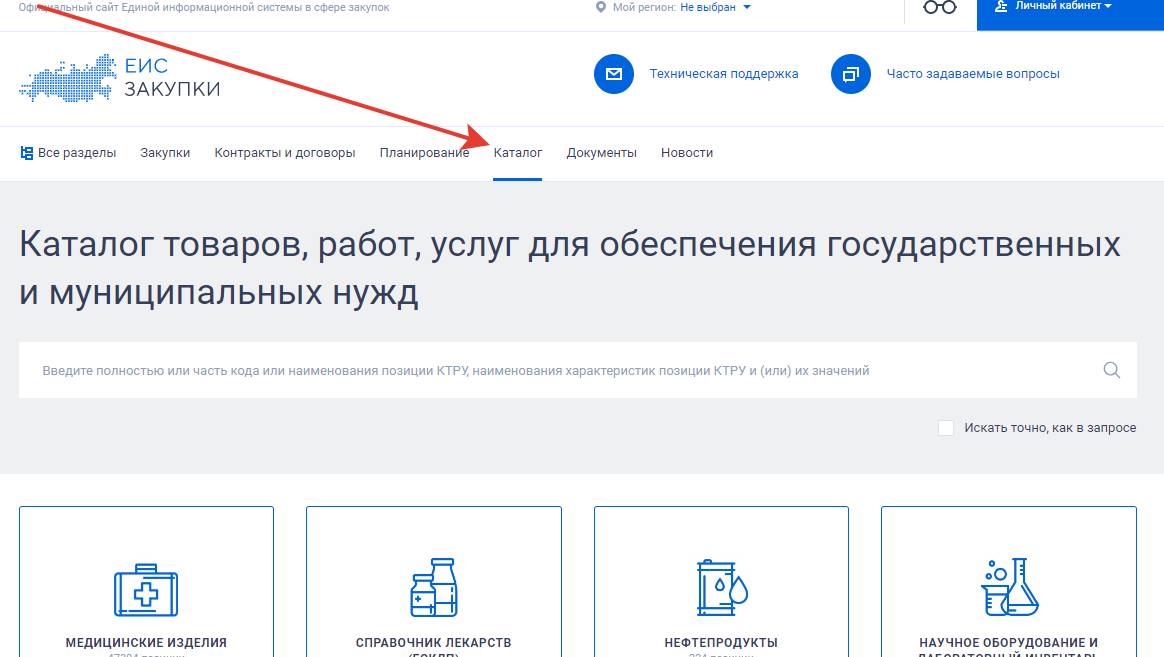Open the Контракты и договоры section
Image resolution: width=1164 pixels, height=657 pixels.
pos(284,152)
